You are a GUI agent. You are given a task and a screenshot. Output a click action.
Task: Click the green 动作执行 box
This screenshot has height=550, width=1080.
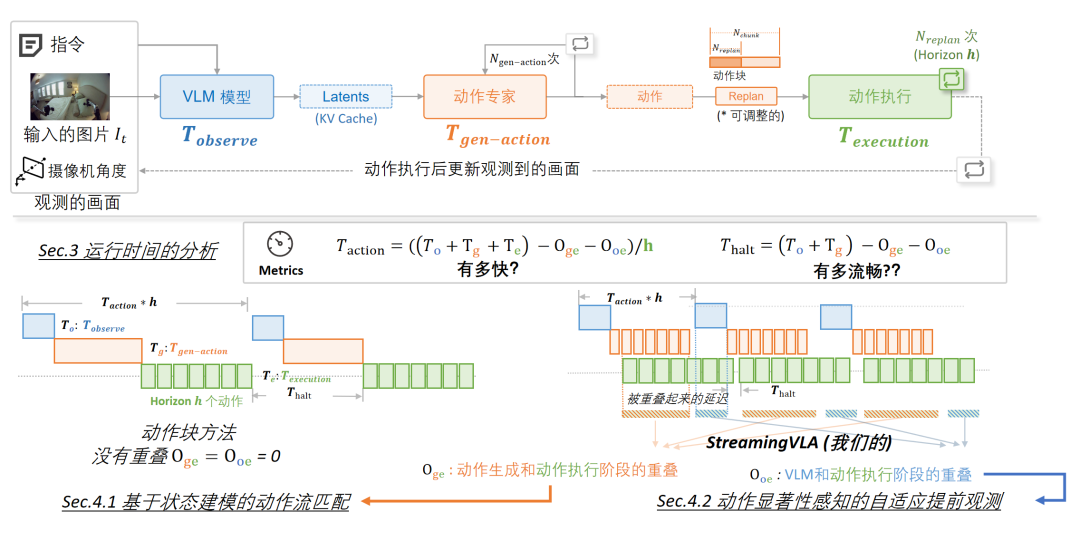coord(880,97)
